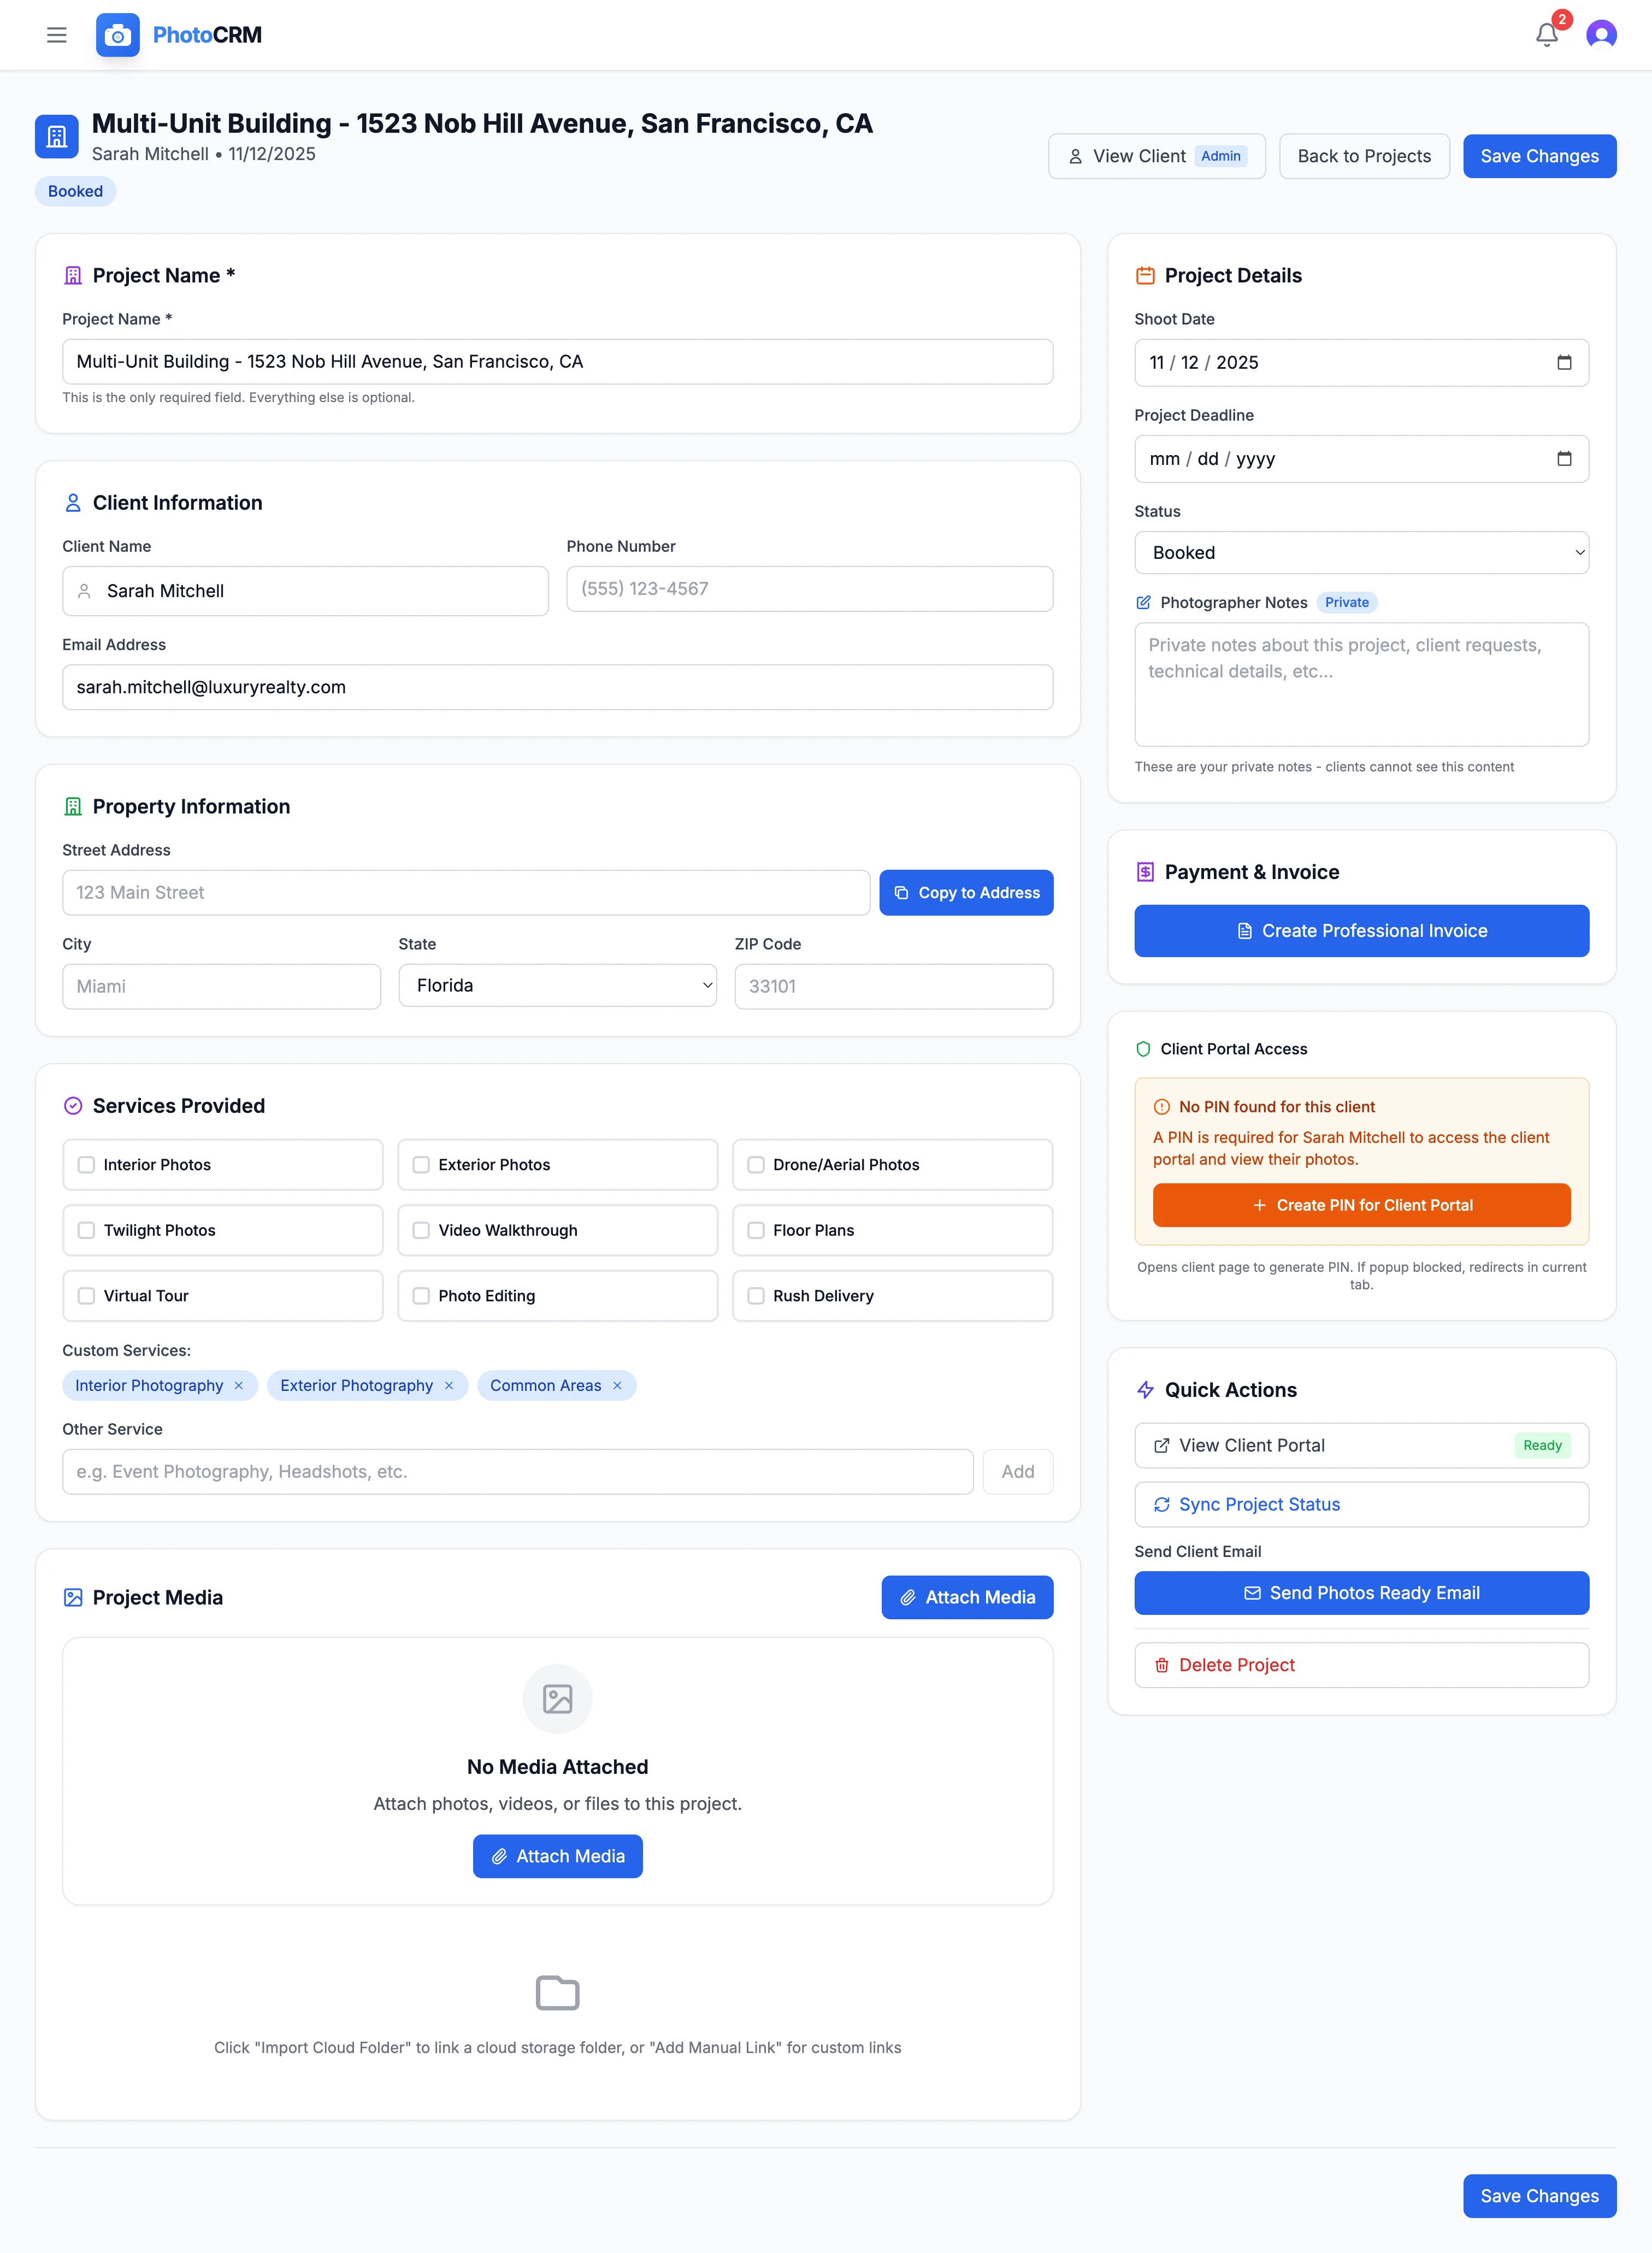
Task: Enable the Photo Editing checkbox
Action: 421,1296
